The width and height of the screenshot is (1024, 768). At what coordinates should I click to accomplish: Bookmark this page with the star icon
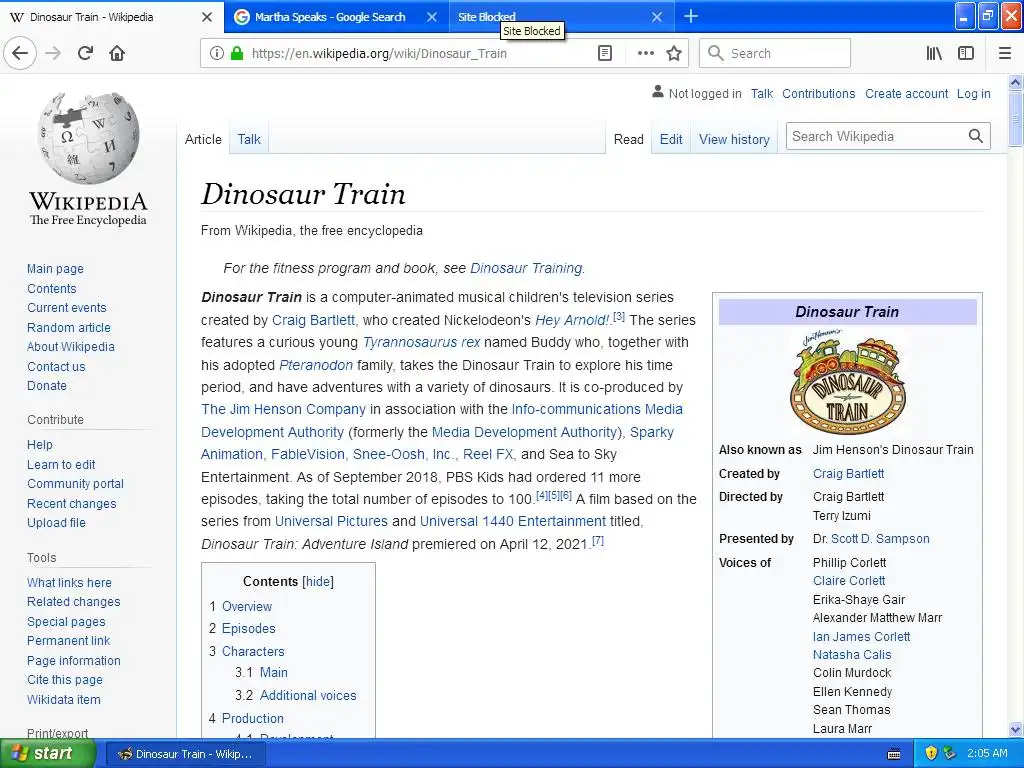[x=674, y=53]
